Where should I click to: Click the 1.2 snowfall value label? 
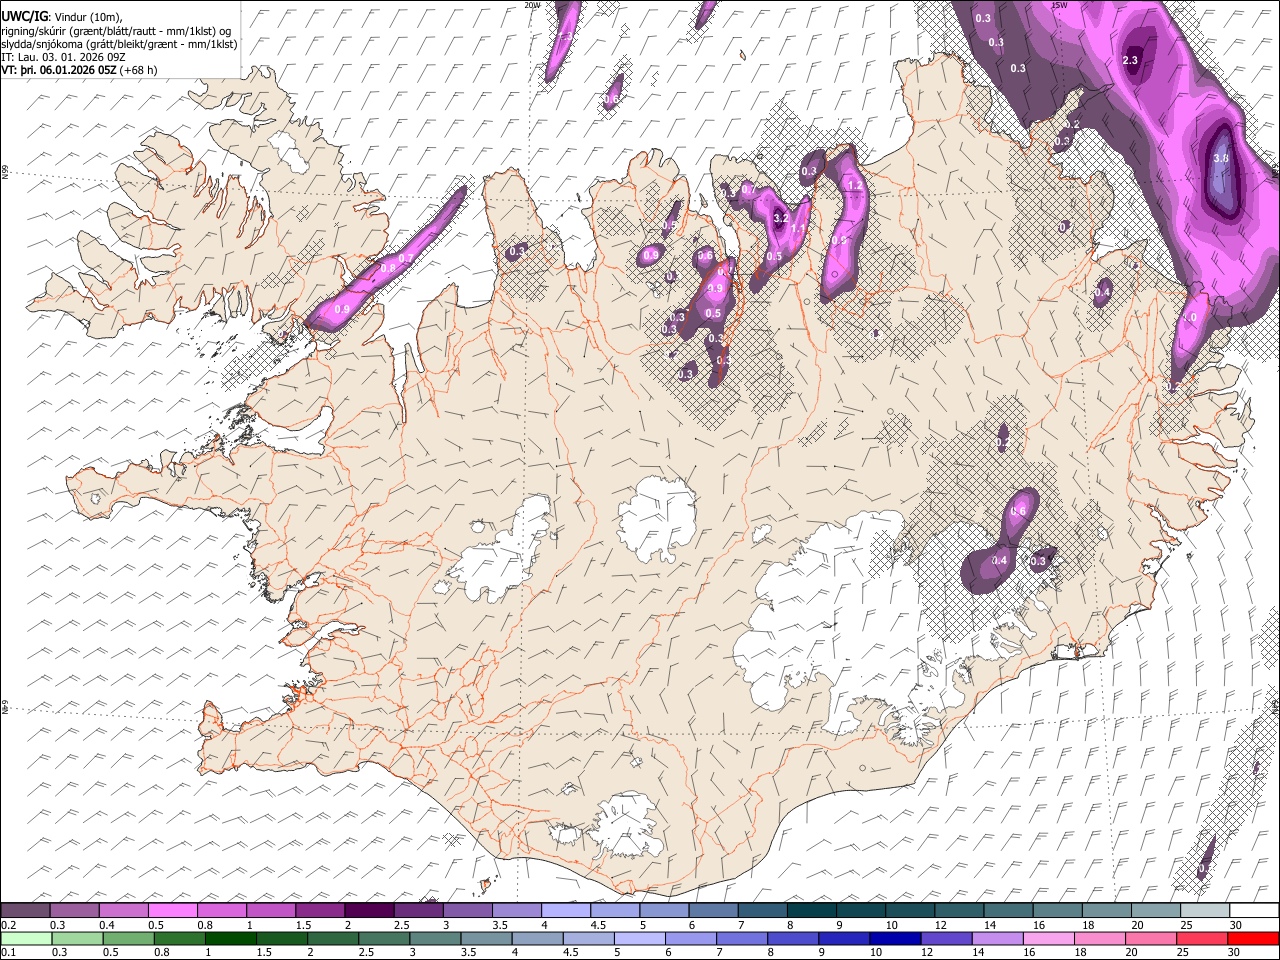(855, 186)
